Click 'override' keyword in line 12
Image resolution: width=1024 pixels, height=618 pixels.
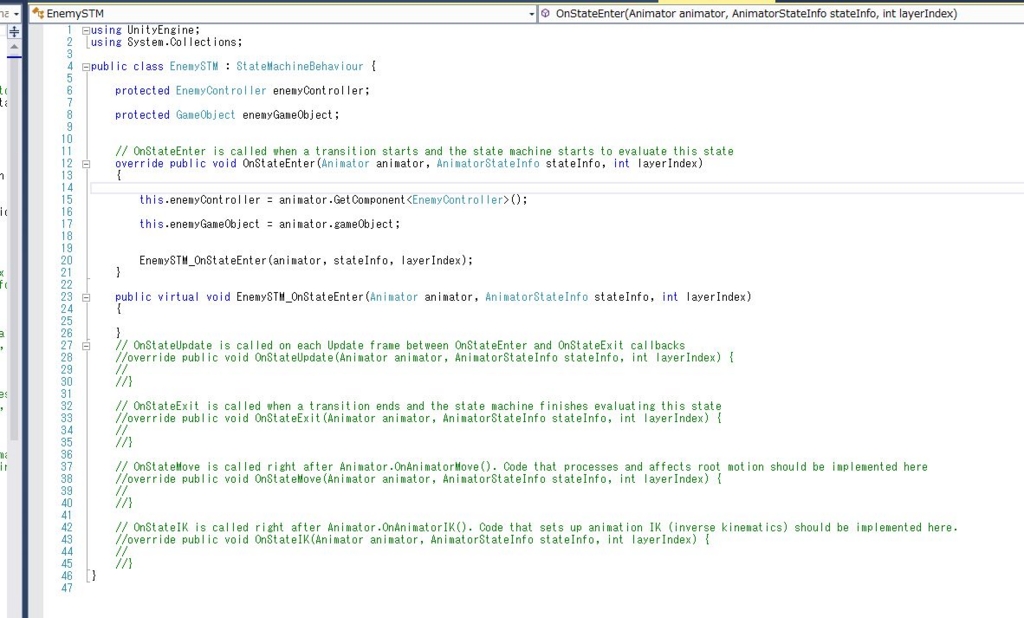pyautogui.click(x=138, y=163)
